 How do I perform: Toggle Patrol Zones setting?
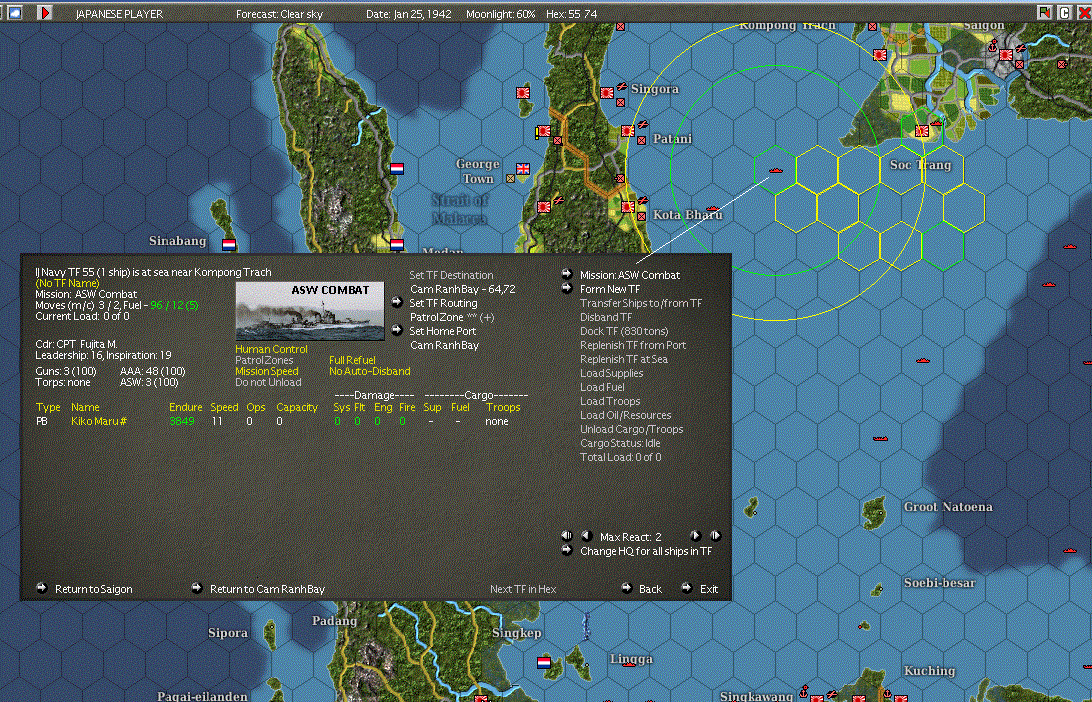(264, 360)
